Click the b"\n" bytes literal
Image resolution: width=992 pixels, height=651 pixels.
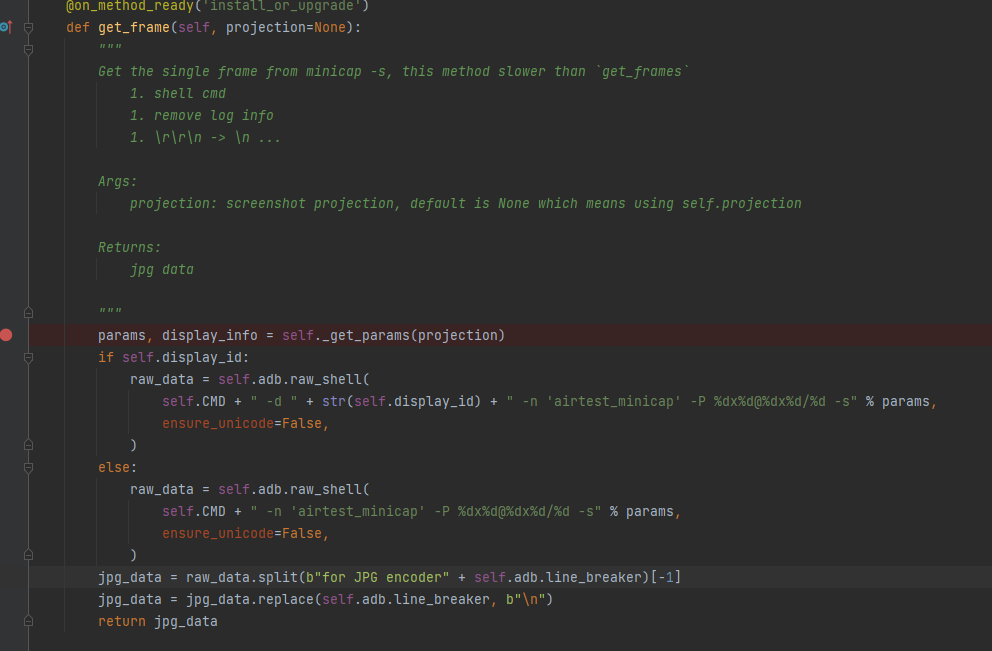tap(525, 600)
